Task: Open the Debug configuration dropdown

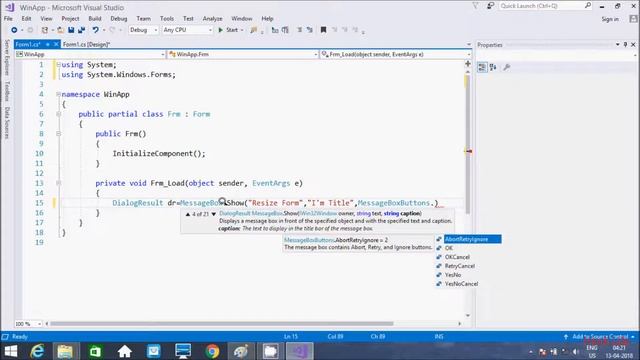Action: point(143,30)
